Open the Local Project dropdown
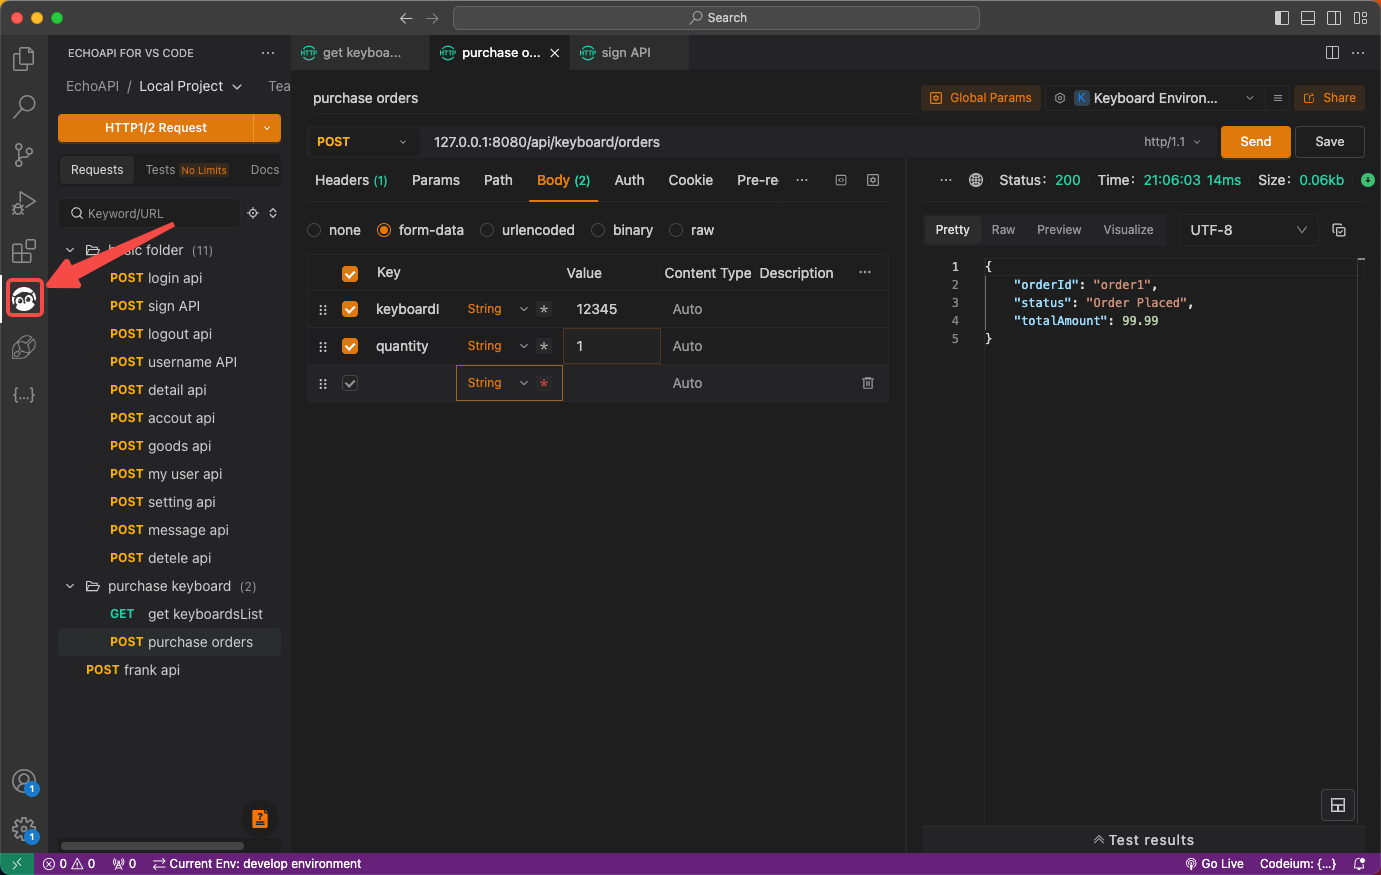Screen dimensions: 1381x875 point(190,87)
